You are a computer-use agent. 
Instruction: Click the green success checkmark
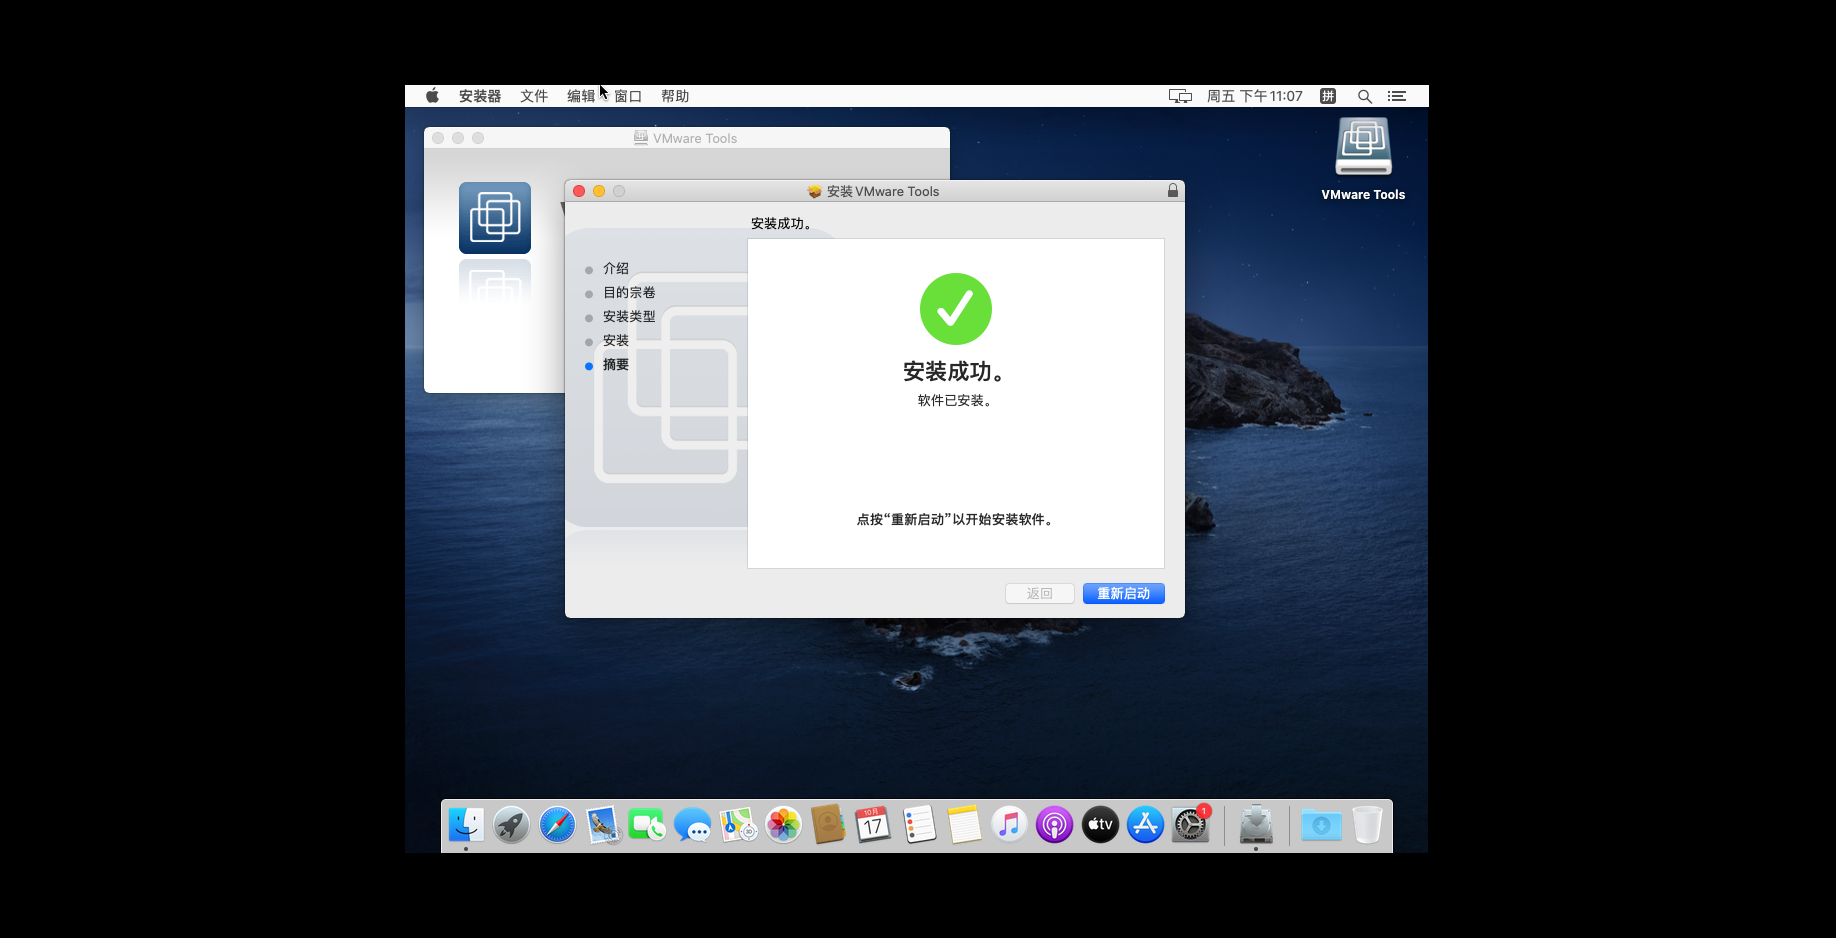coord(956,309)
